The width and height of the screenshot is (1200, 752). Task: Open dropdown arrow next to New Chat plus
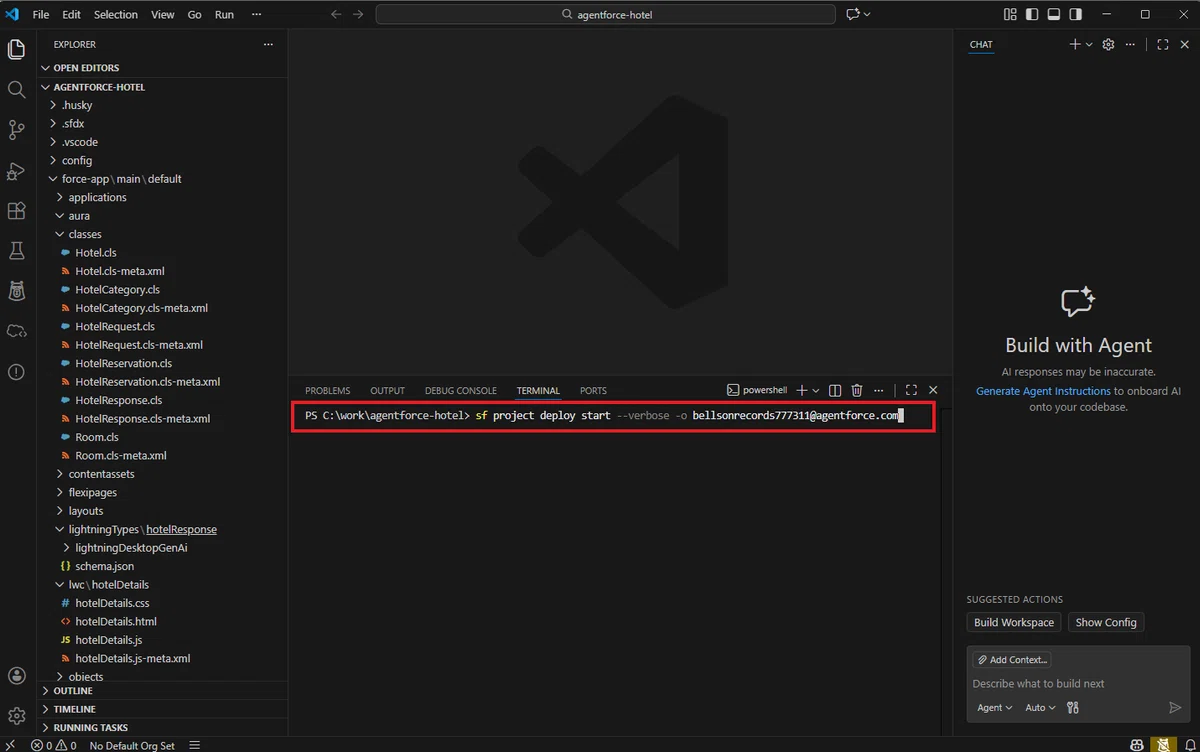pyautogui.click(x=1089, y=44)
